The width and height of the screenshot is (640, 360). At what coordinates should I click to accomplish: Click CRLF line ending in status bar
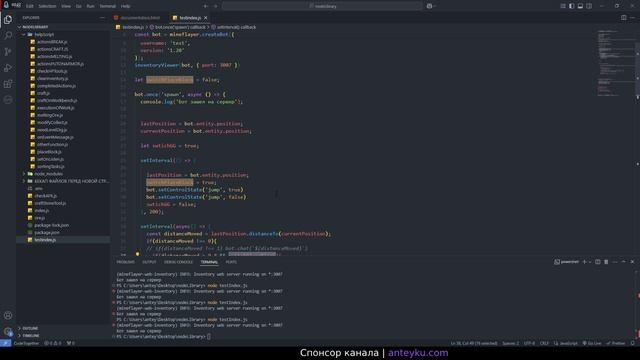click(544, 343)
